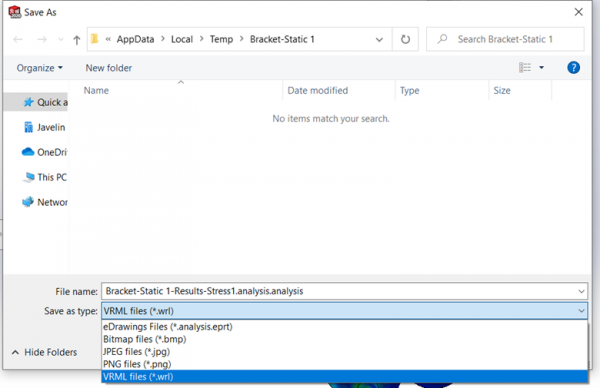Viewport: 600px width, 388px height.
Task: Open the Organize menu
Action: [39, 68]
